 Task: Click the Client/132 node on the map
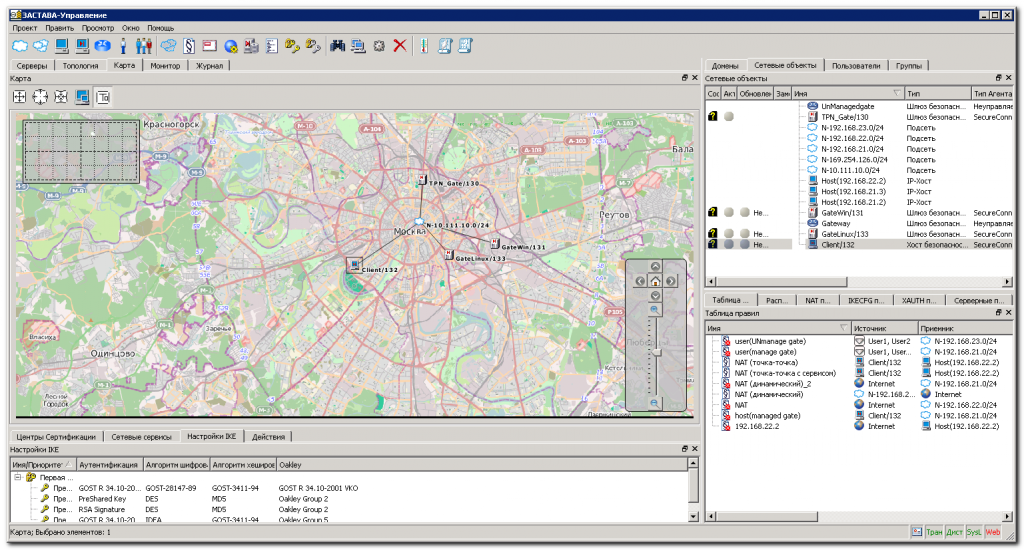tap(354, 265)
